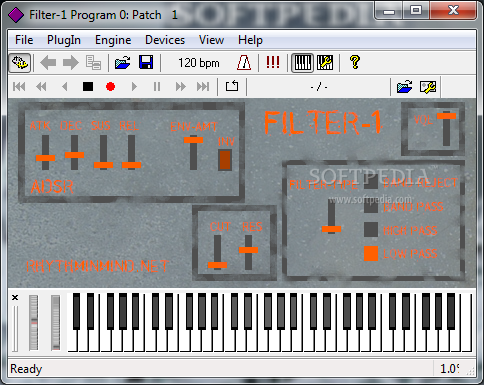Click the modulation wheel beside keyboard
Viewport: 484px width, 385px height.
tap(56, 322)
